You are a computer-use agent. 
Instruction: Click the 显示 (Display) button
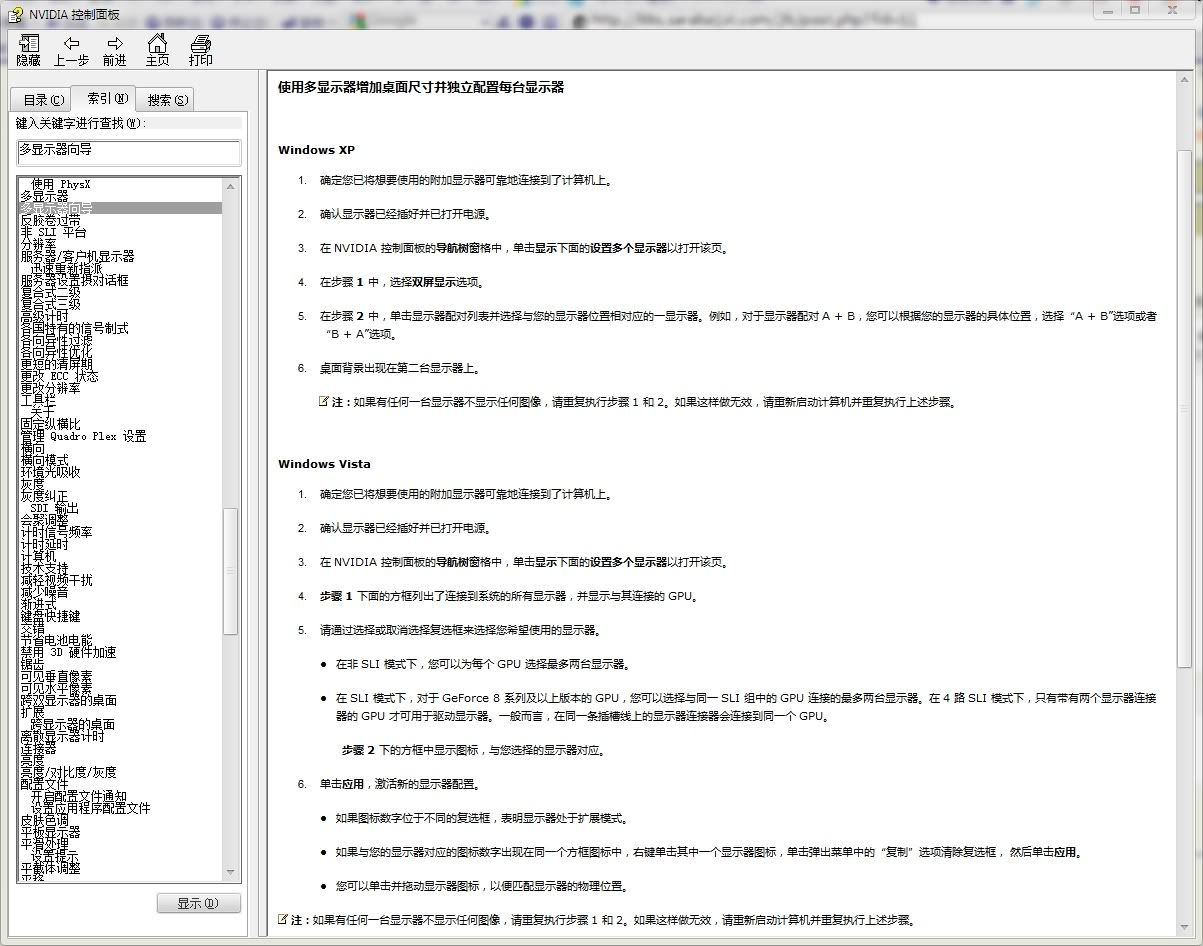pyautogui.click(x=198, y=903)
